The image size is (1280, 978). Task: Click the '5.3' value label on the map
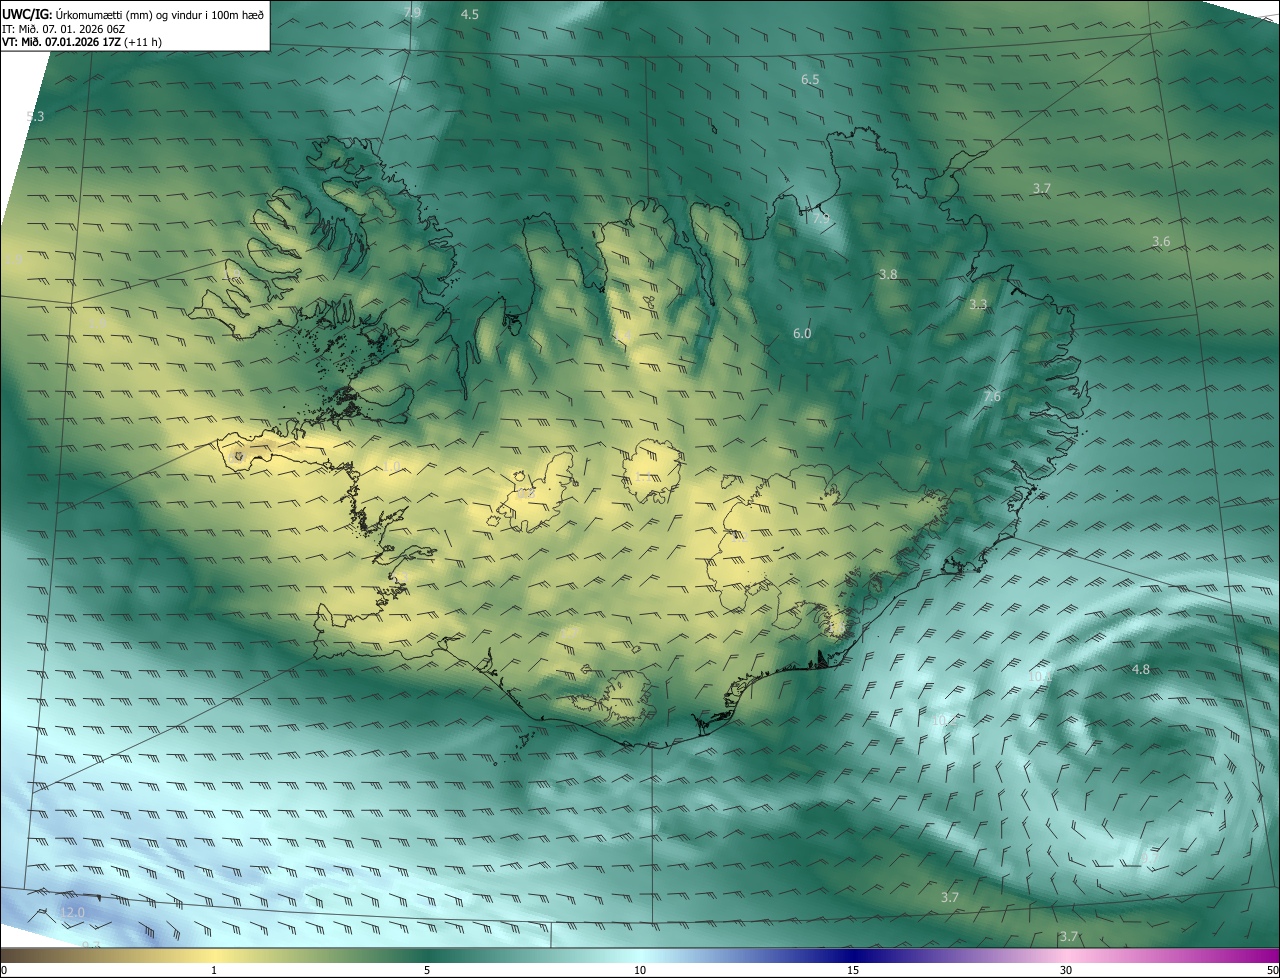[35, 116]
